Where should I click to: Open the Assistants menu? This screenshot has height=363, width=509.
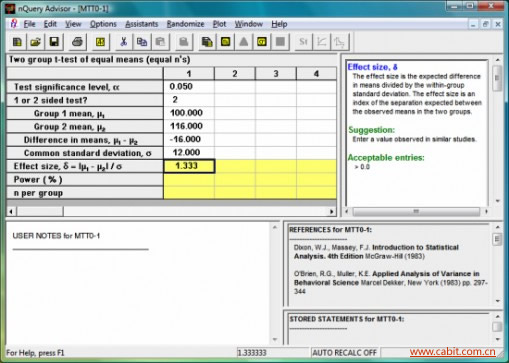point(141,24)
